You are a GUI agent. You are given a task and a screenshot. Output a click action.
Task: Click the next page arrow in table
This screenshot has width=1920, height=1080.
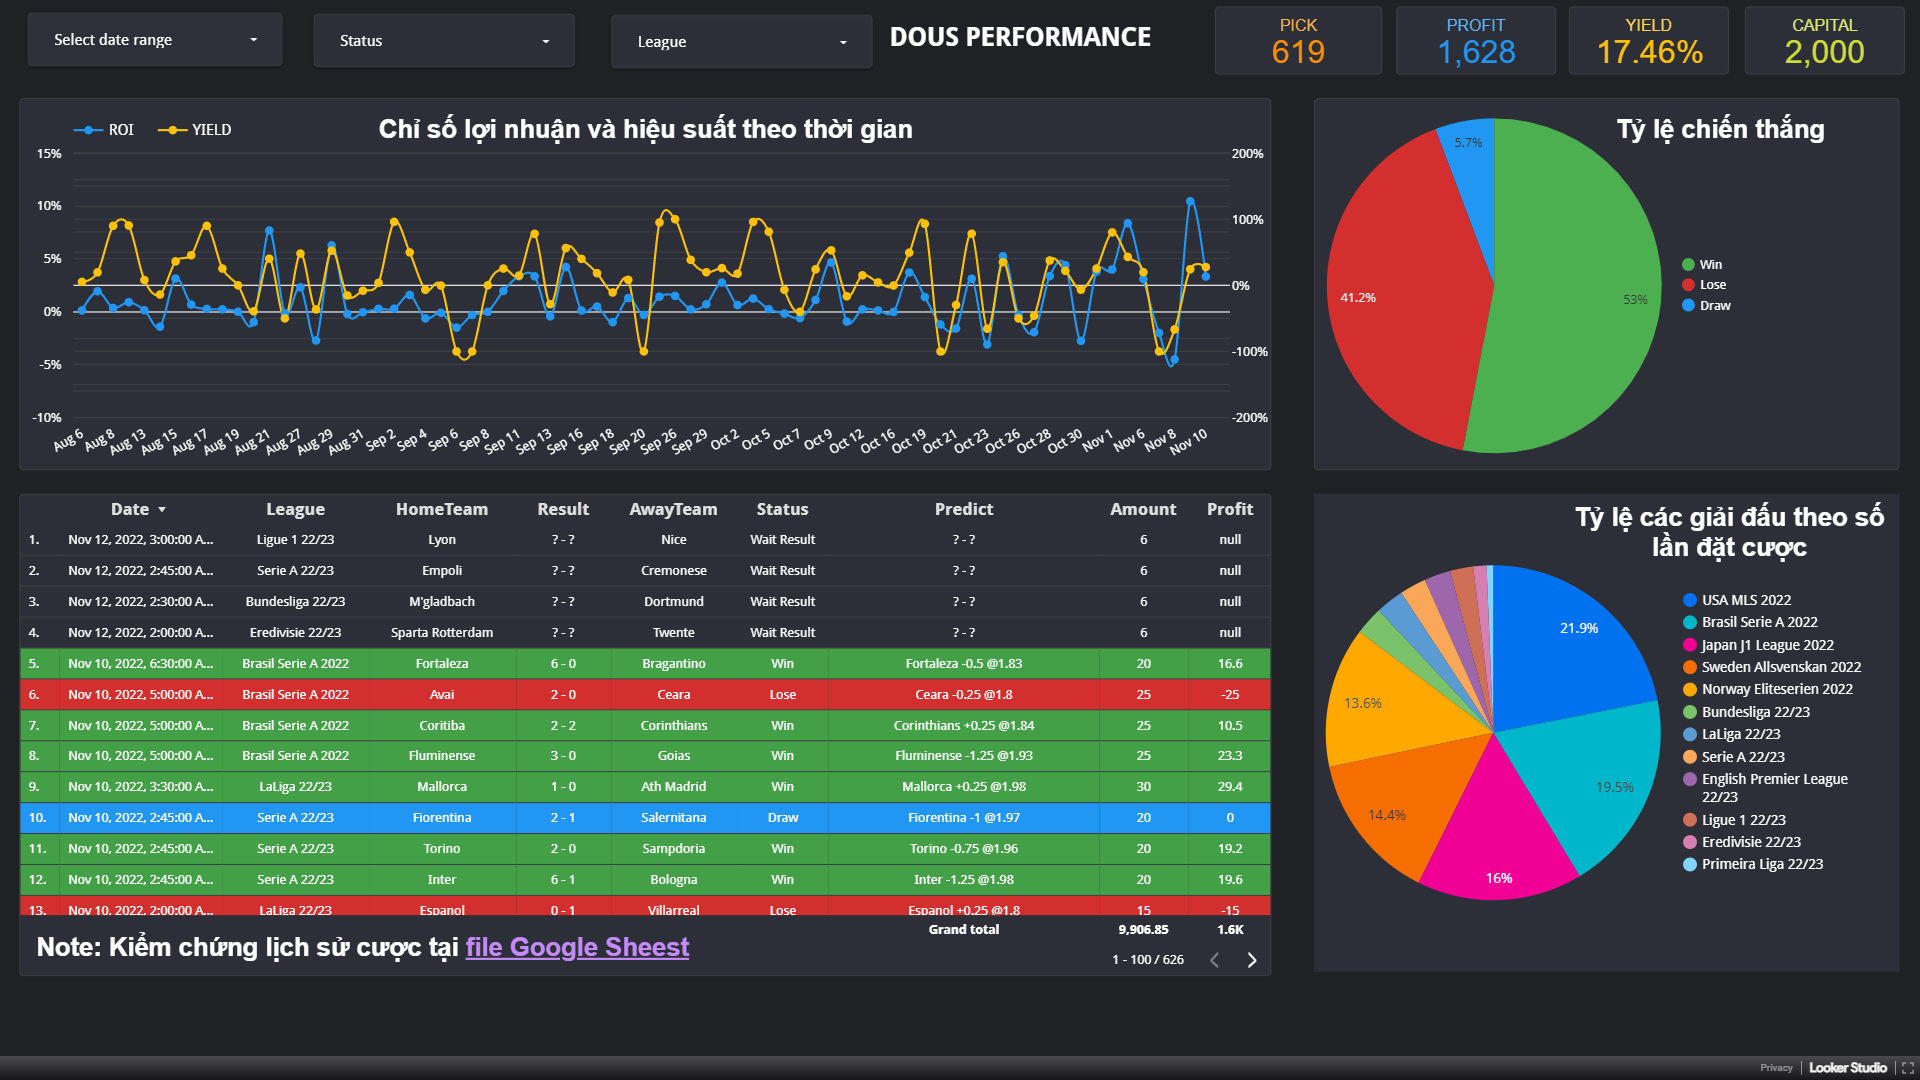[1251, 960]
